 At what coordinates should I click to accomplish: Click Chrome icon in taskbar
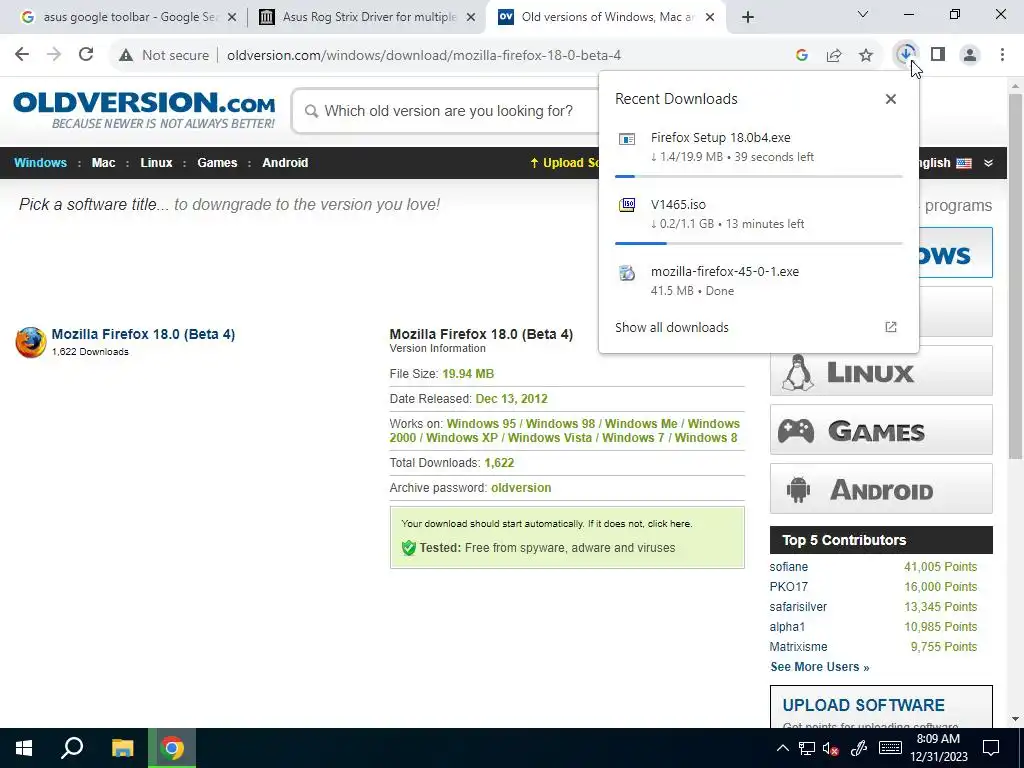tap(172, 748)
